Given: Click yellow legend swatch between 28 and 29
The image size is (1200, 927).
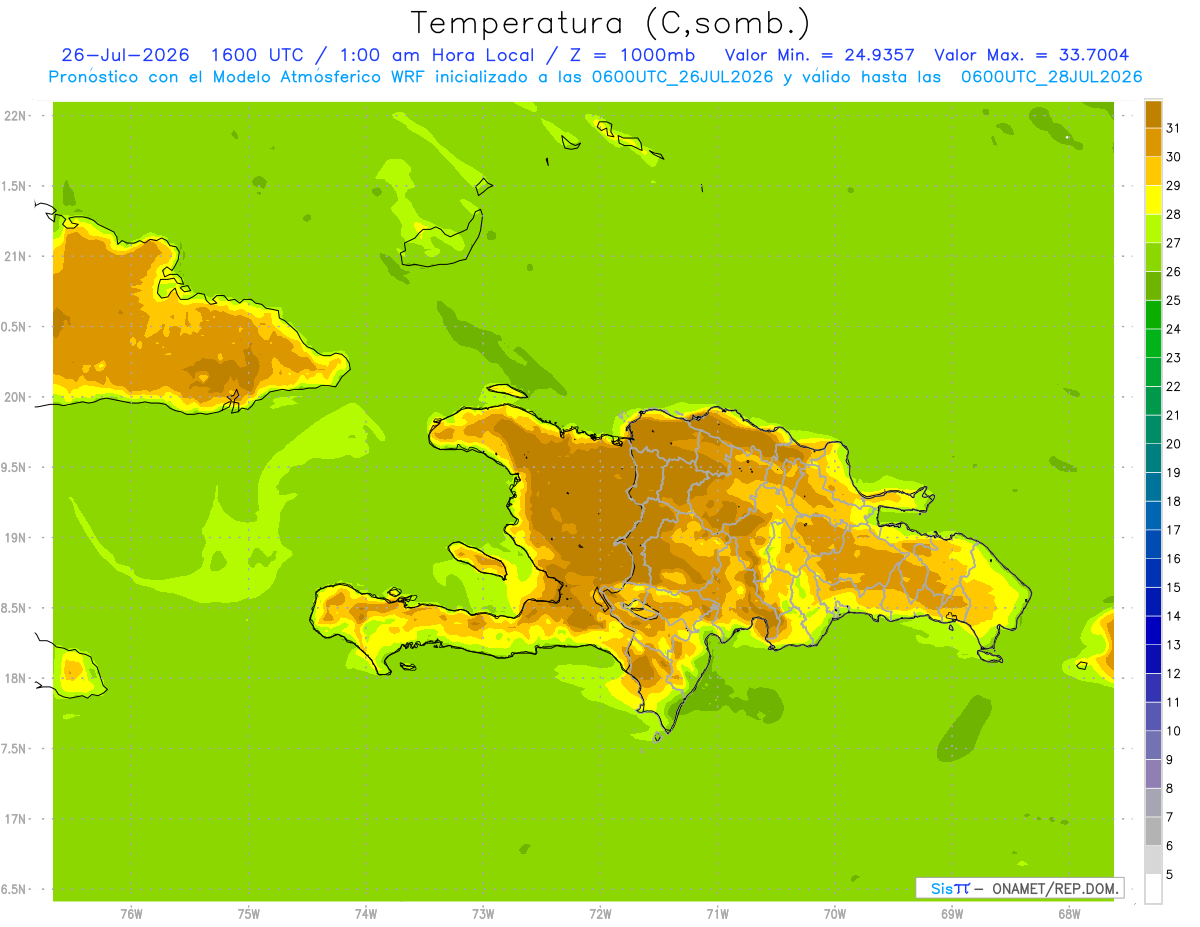Looking at the screenshot, I should (1153, 200).
